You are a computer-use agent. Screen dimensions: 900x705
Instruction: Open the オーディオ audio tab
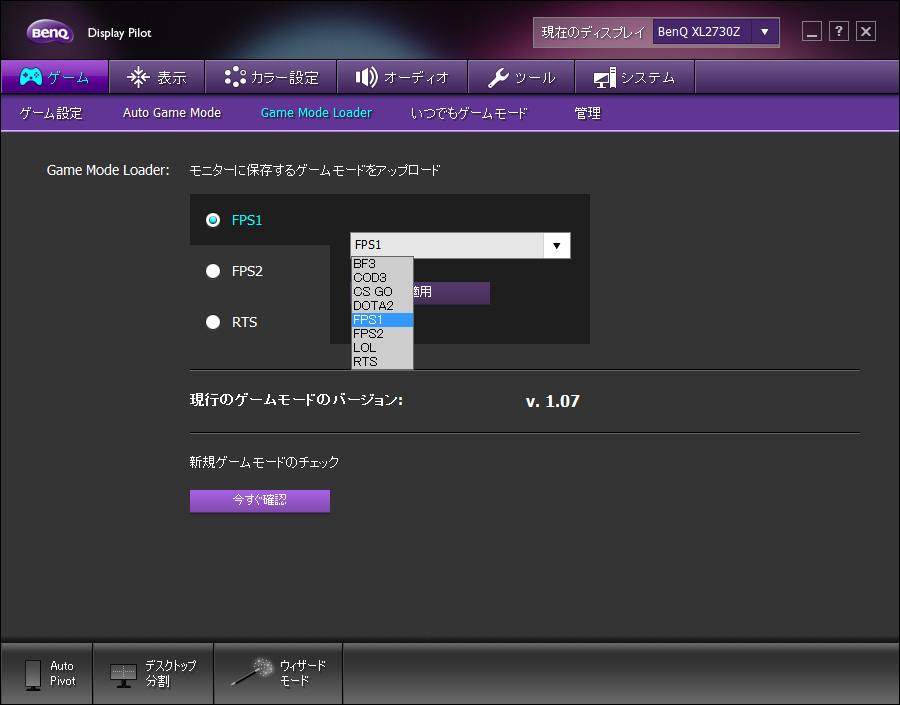click(402, 77)
